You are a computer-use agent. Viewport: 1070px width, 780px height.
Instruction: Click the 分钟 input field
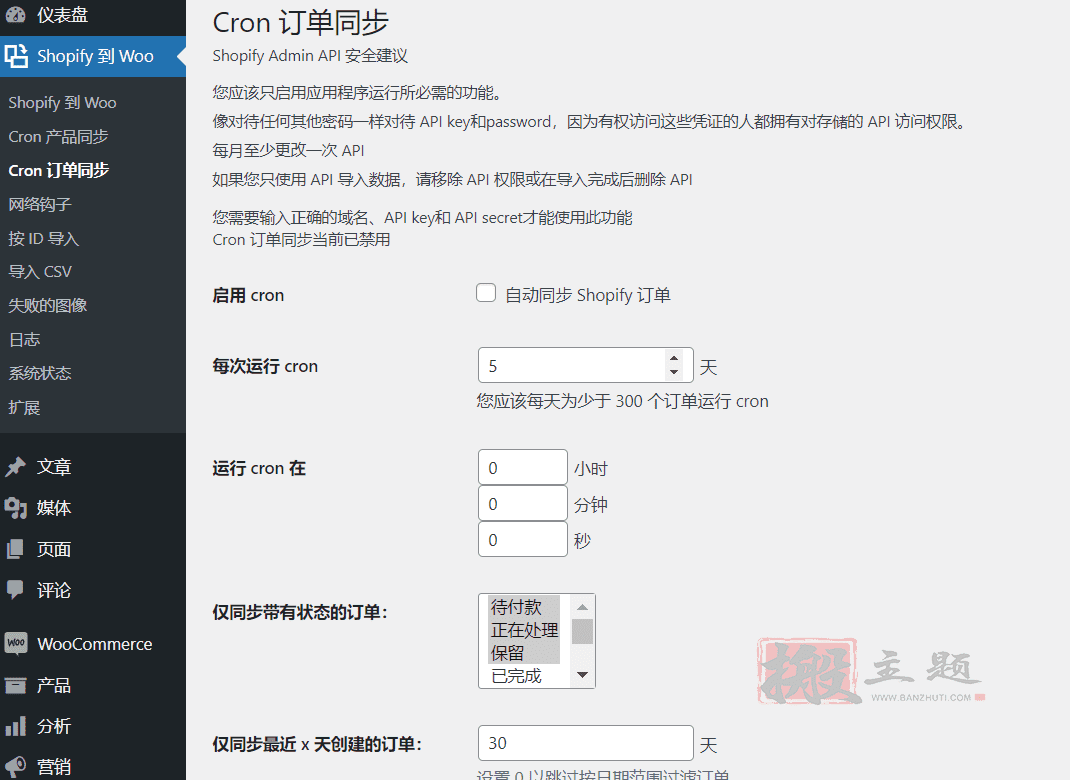(x=523, y=504)
